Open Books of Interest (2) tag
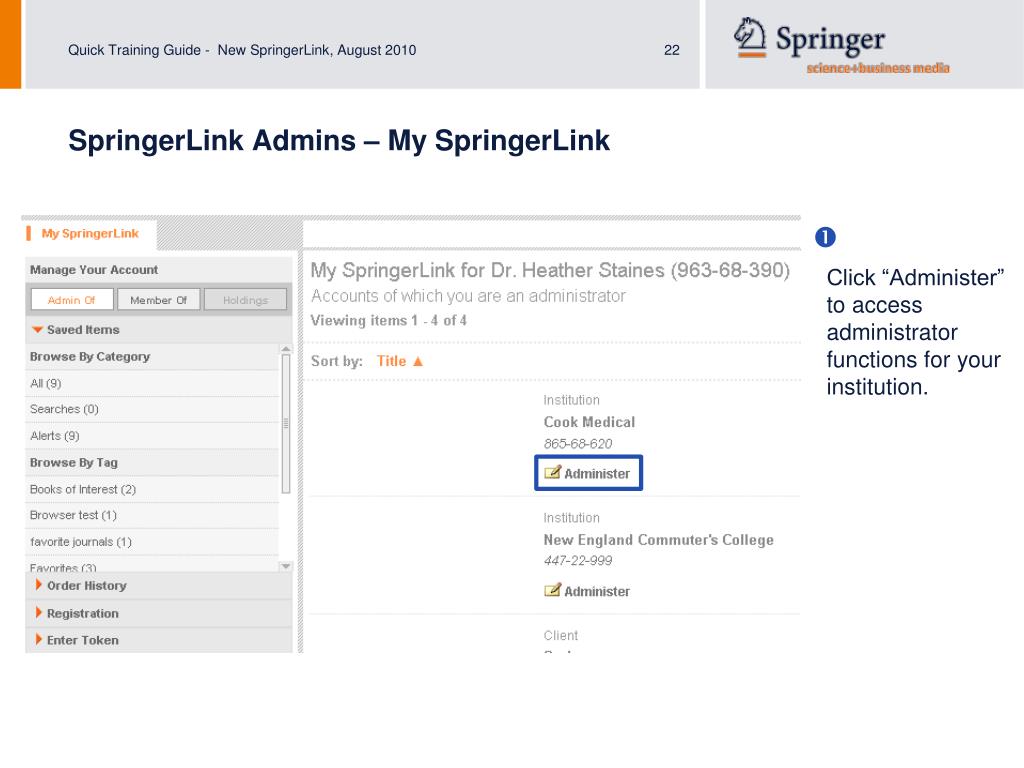 (83, 489)
